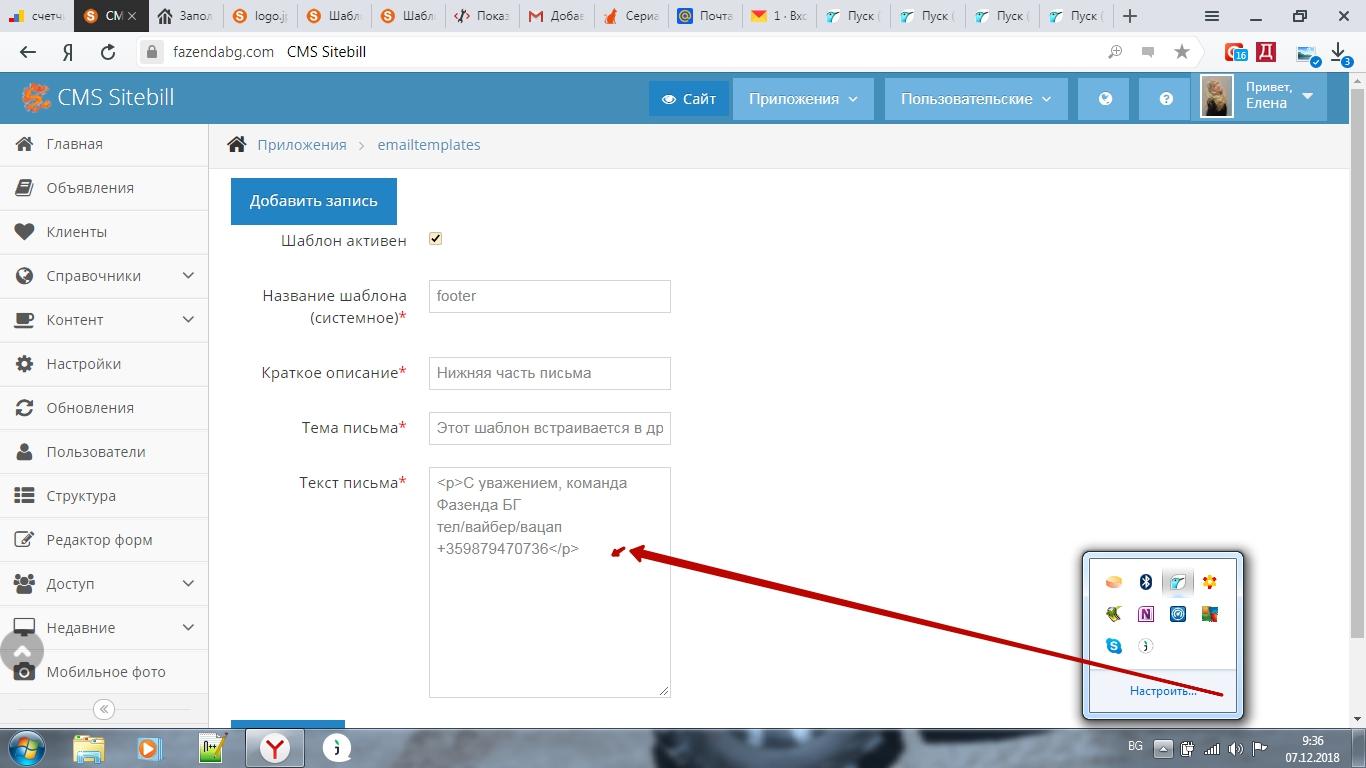Image resolution: width=1366 pixels, height=768 pixels.
Task: Open the Приложения dropdown menu
Action: click(803, 99)
